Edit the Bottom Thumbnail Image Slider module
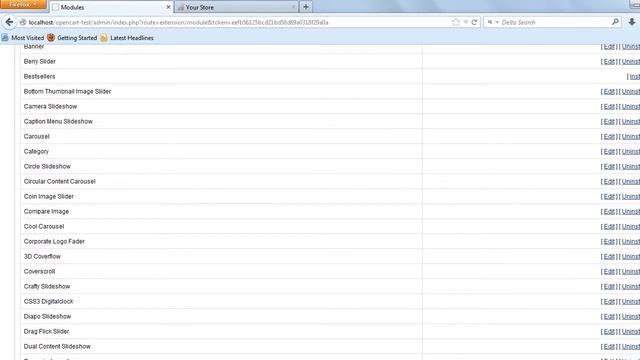Image resolution: width=640 pixels, height=360 pixels. [x=609, y=91]
